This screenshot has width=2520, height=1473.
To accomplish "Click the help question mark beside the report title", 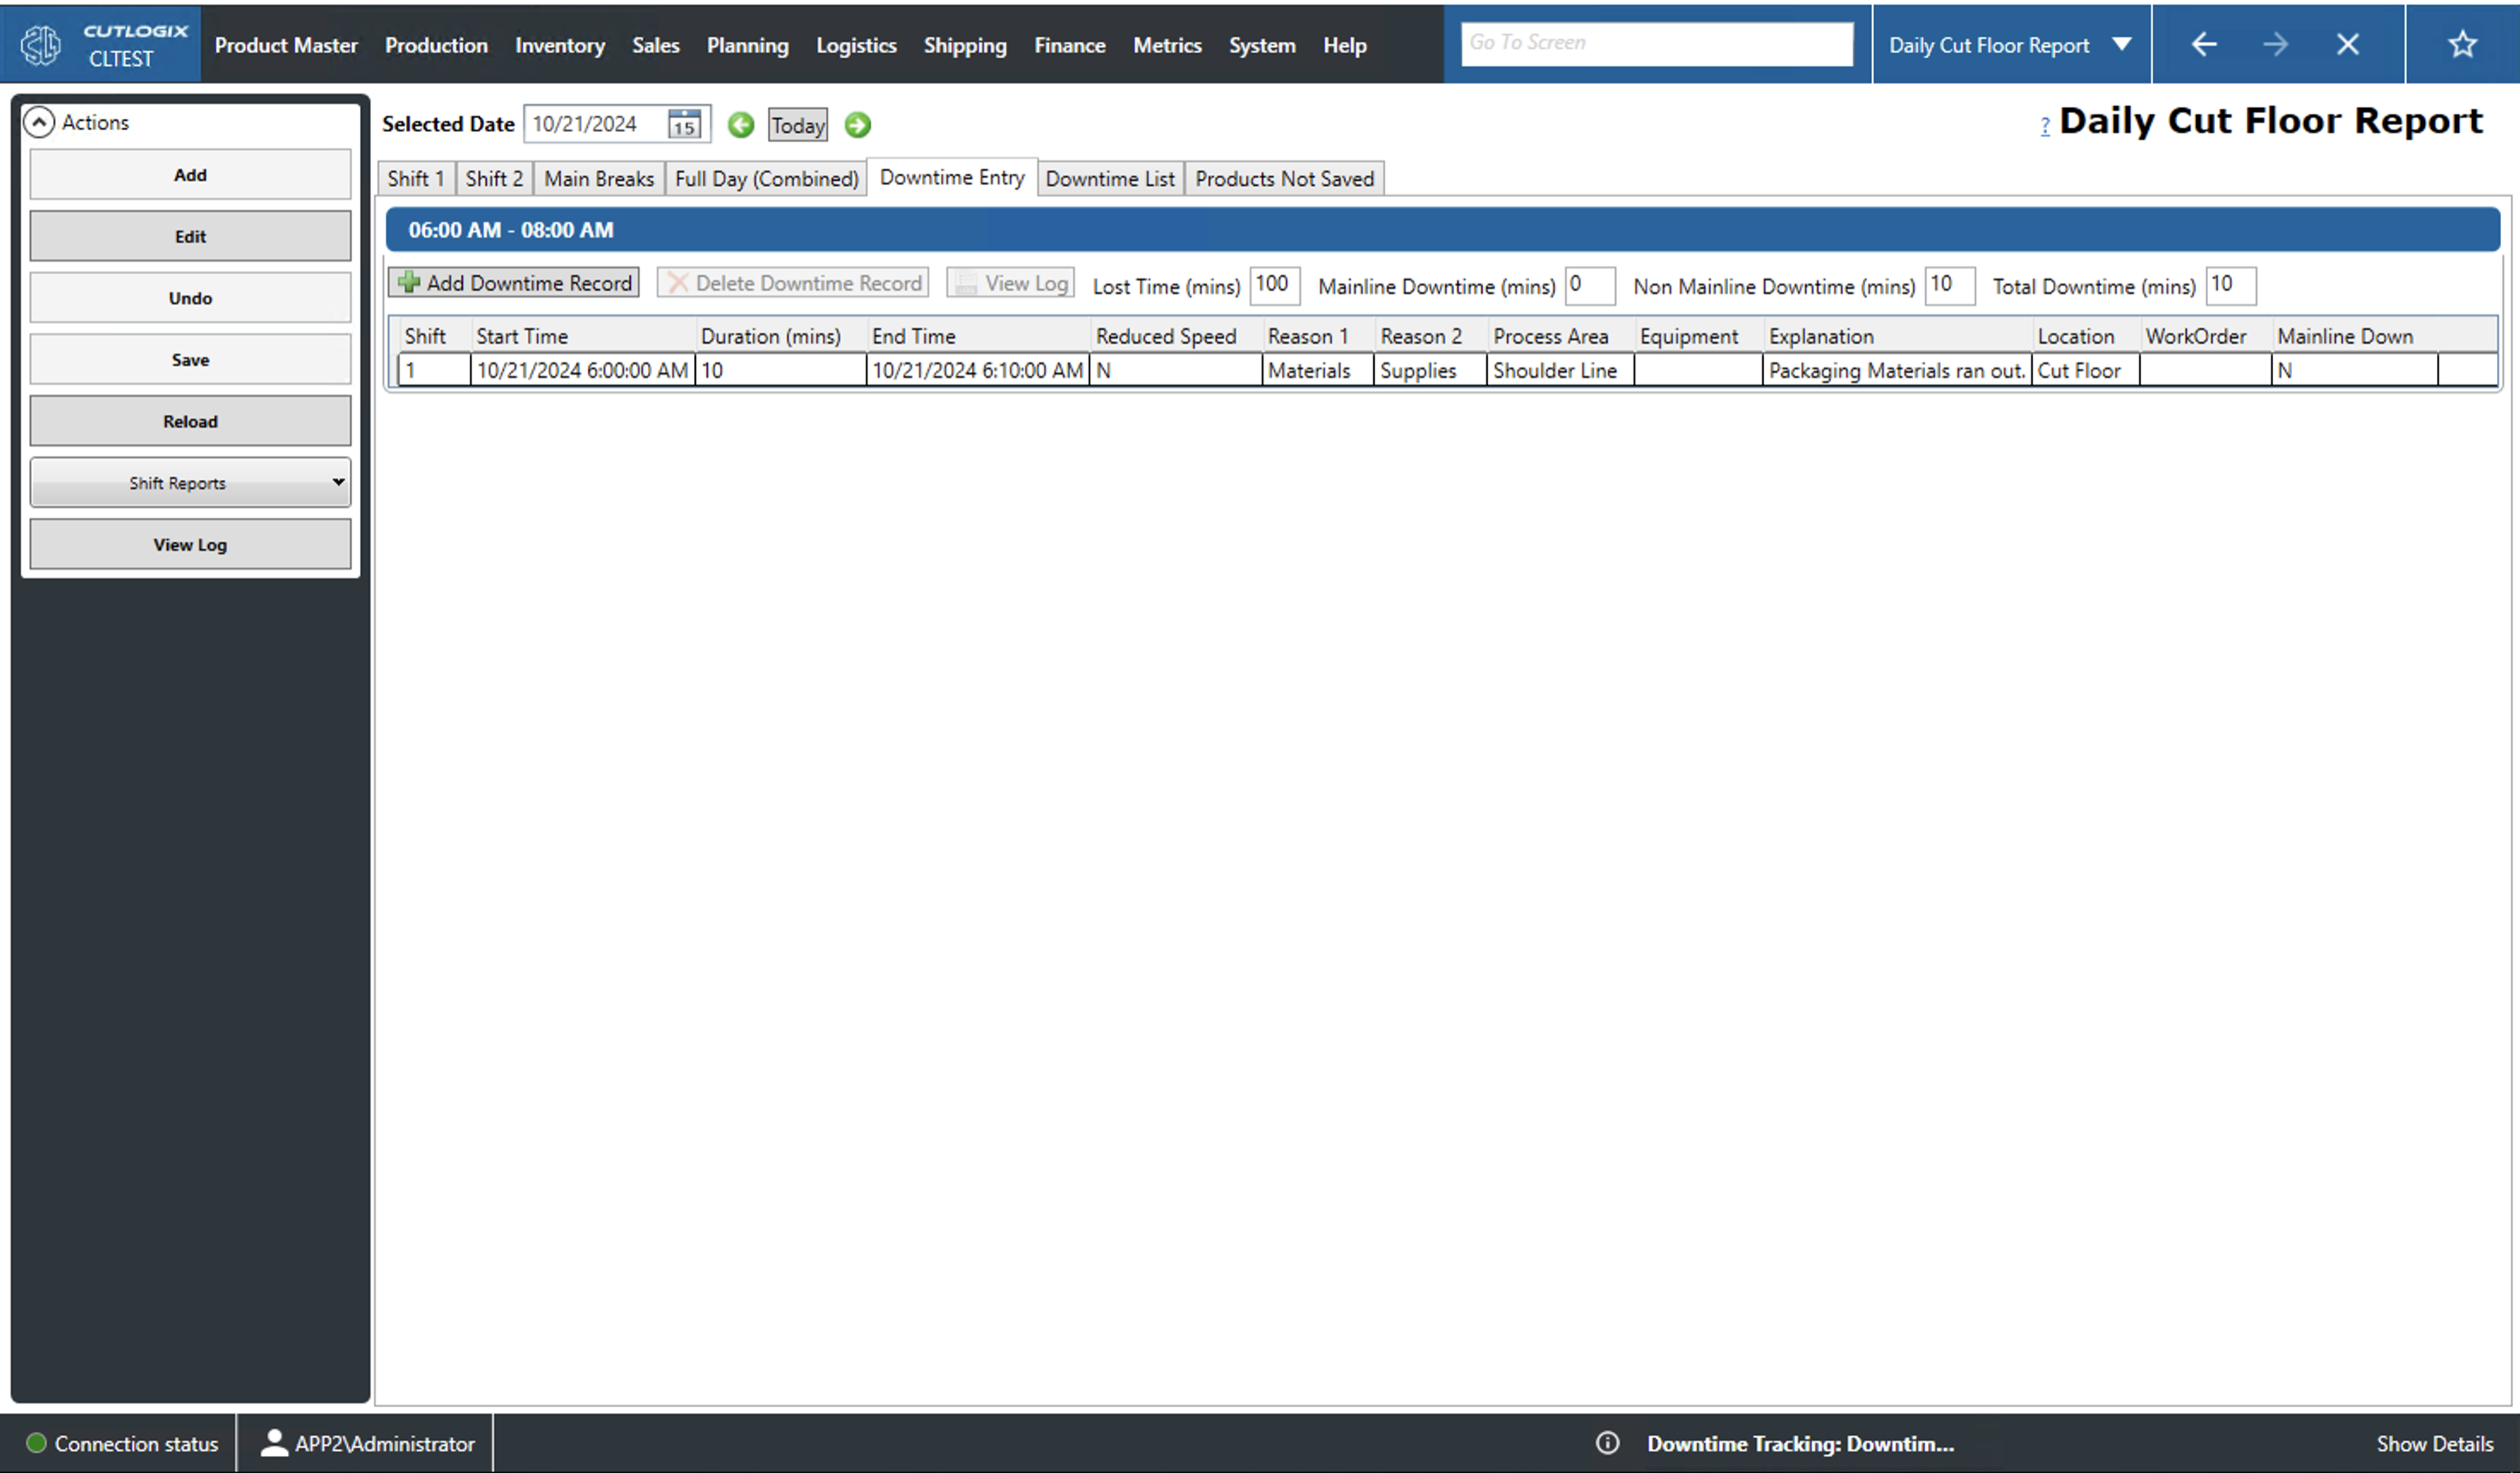I will click(x=2045, y=126).
